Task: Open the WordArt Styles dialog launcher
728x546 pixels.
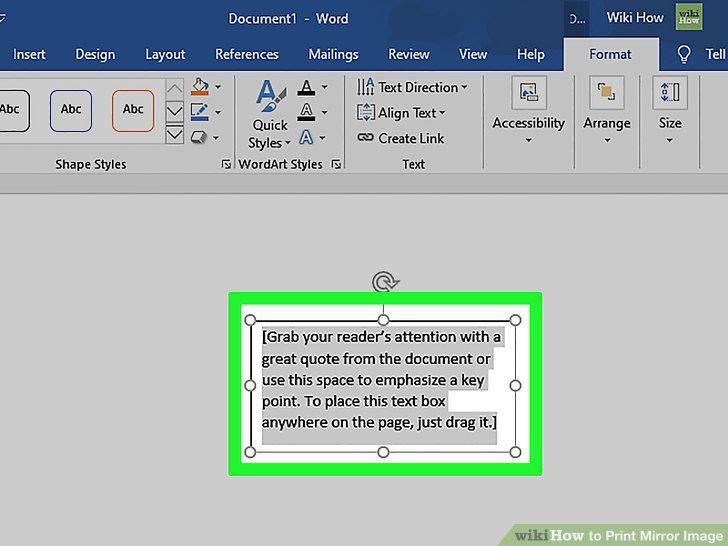Action: click(x=336, y=164)
